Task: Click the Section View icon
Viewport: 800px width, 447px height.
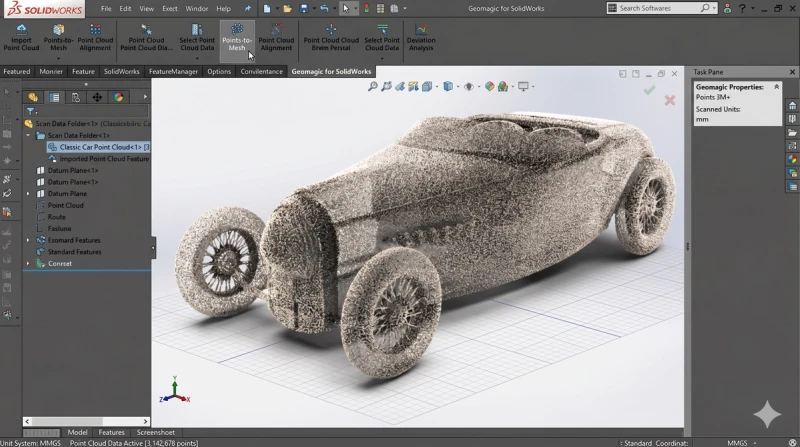Action: point(413,86)
